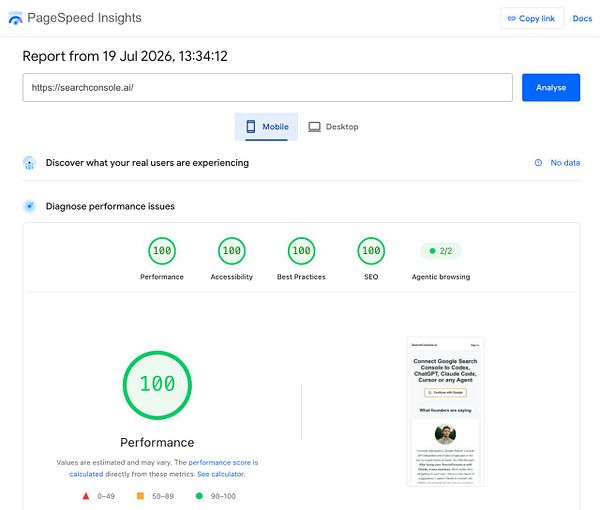Click the green circle 90–100 legend icon
The image size is (600, 510).
click(199, 496)
